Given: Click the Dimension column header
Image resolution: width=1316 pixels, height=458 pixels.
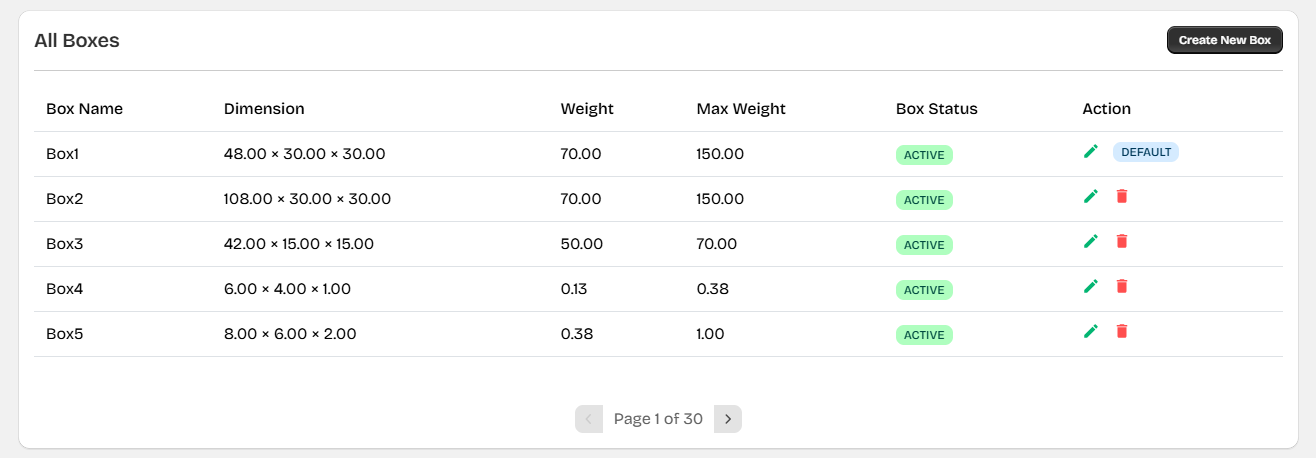Looking at the screenshot, I should click(x=264, y=108).
